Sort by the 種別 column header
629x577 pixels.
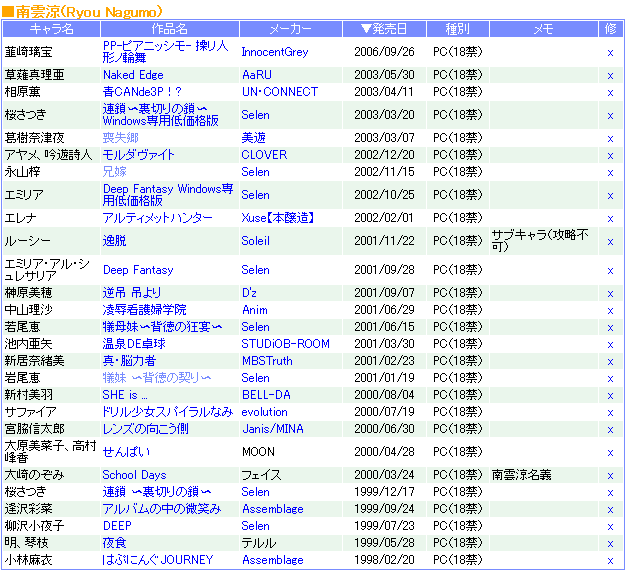point(457,29)
